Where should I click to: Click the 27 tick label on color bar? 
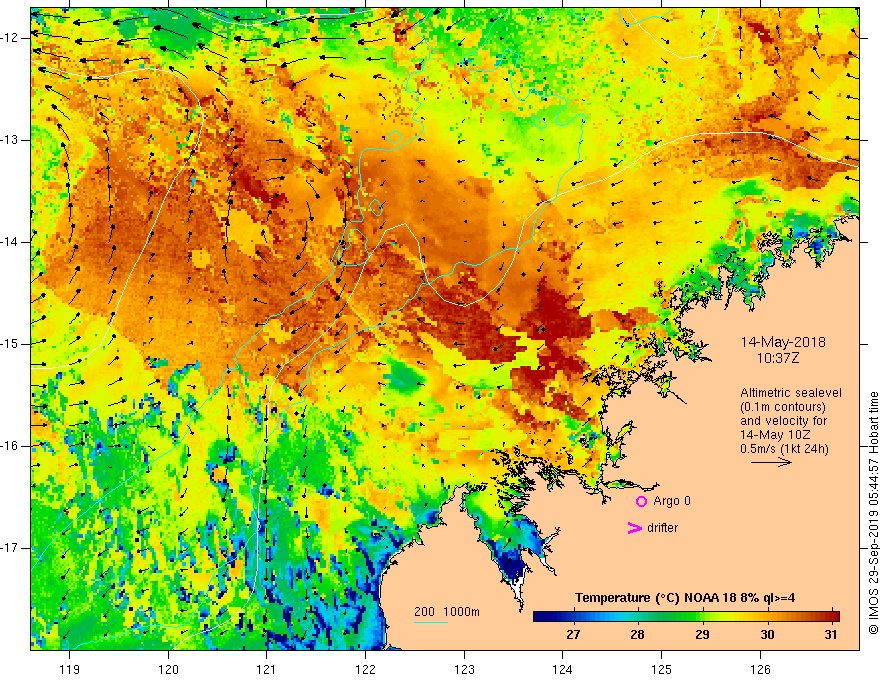573,635
